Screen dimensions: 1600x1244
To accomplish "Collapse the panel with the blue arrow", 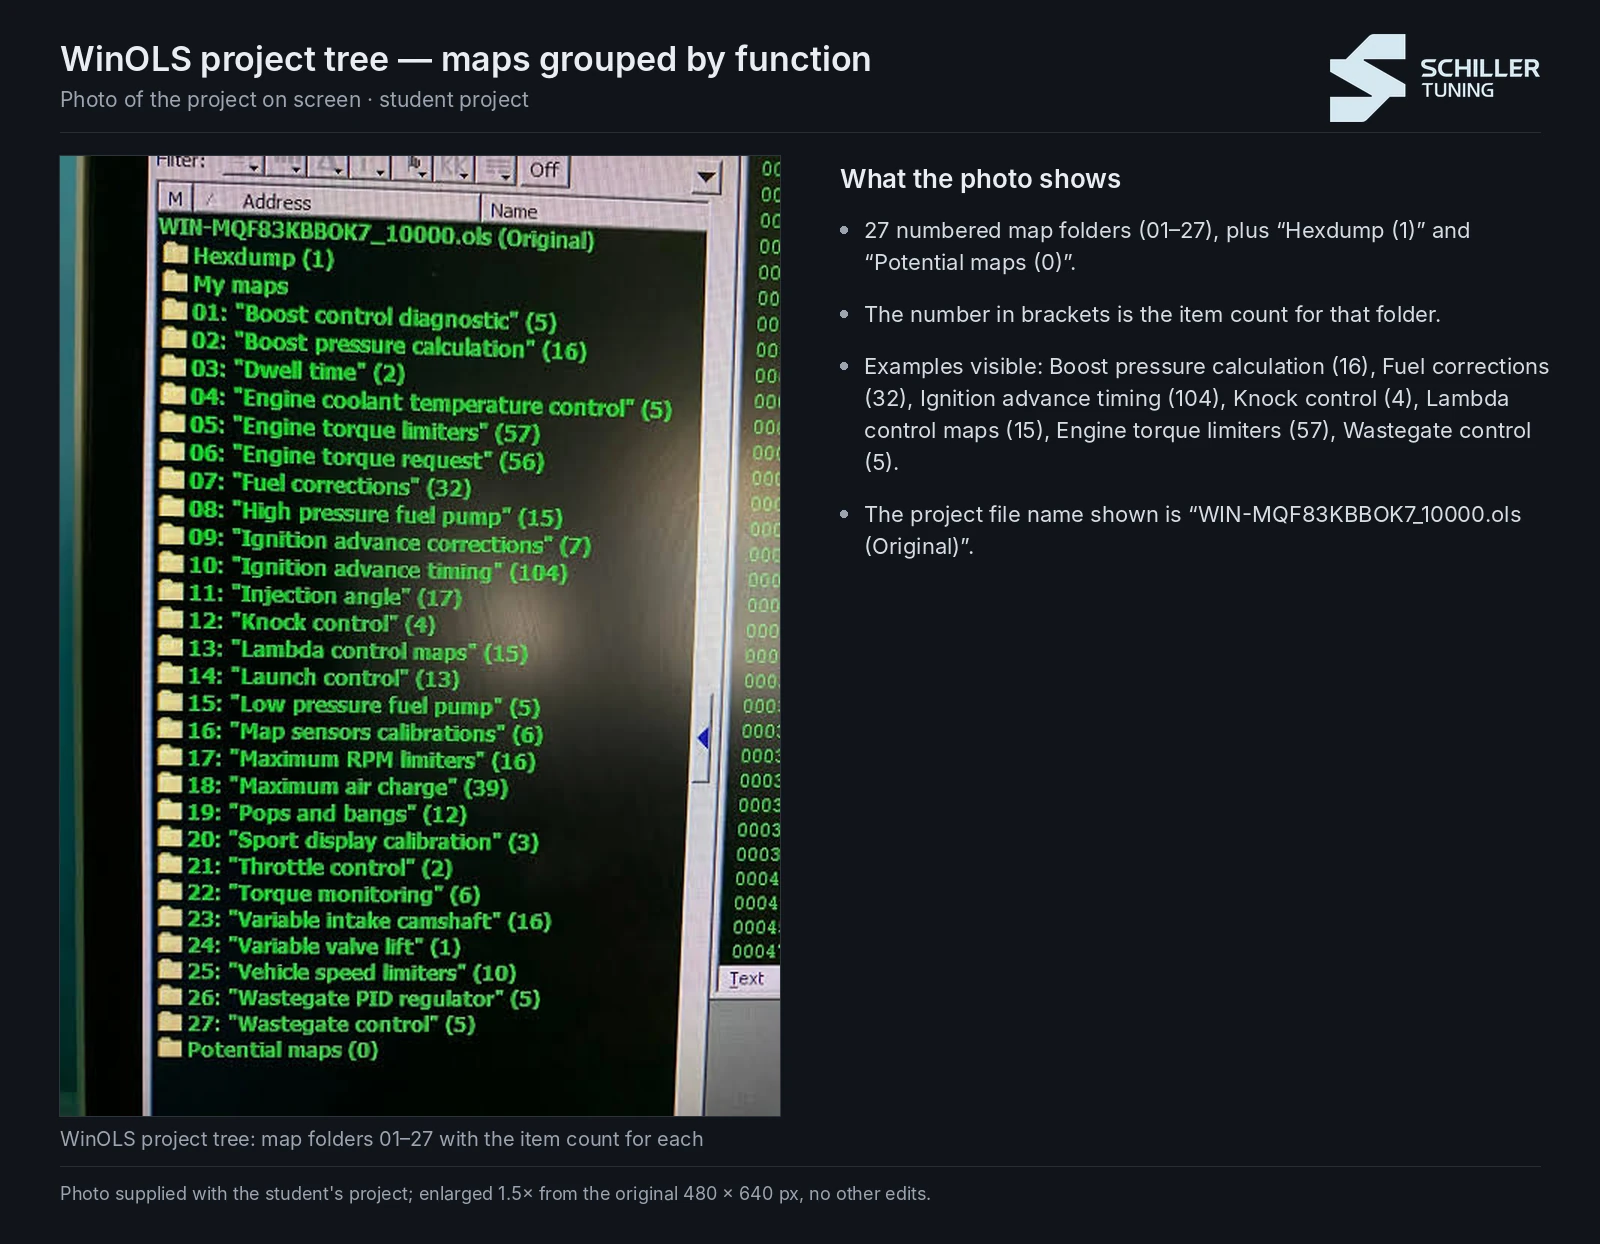I will coord(703,738).
